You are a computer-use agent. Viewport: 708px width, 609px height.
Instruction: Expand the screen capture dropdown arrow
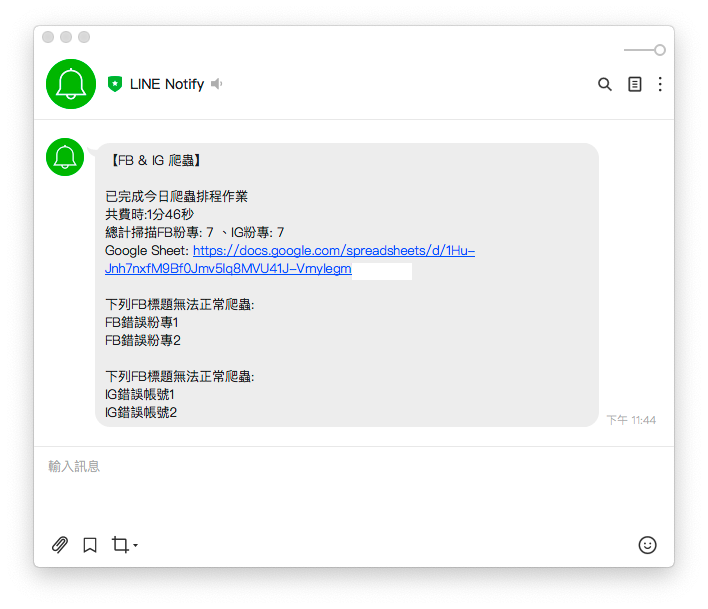click(x=135, y=545)
